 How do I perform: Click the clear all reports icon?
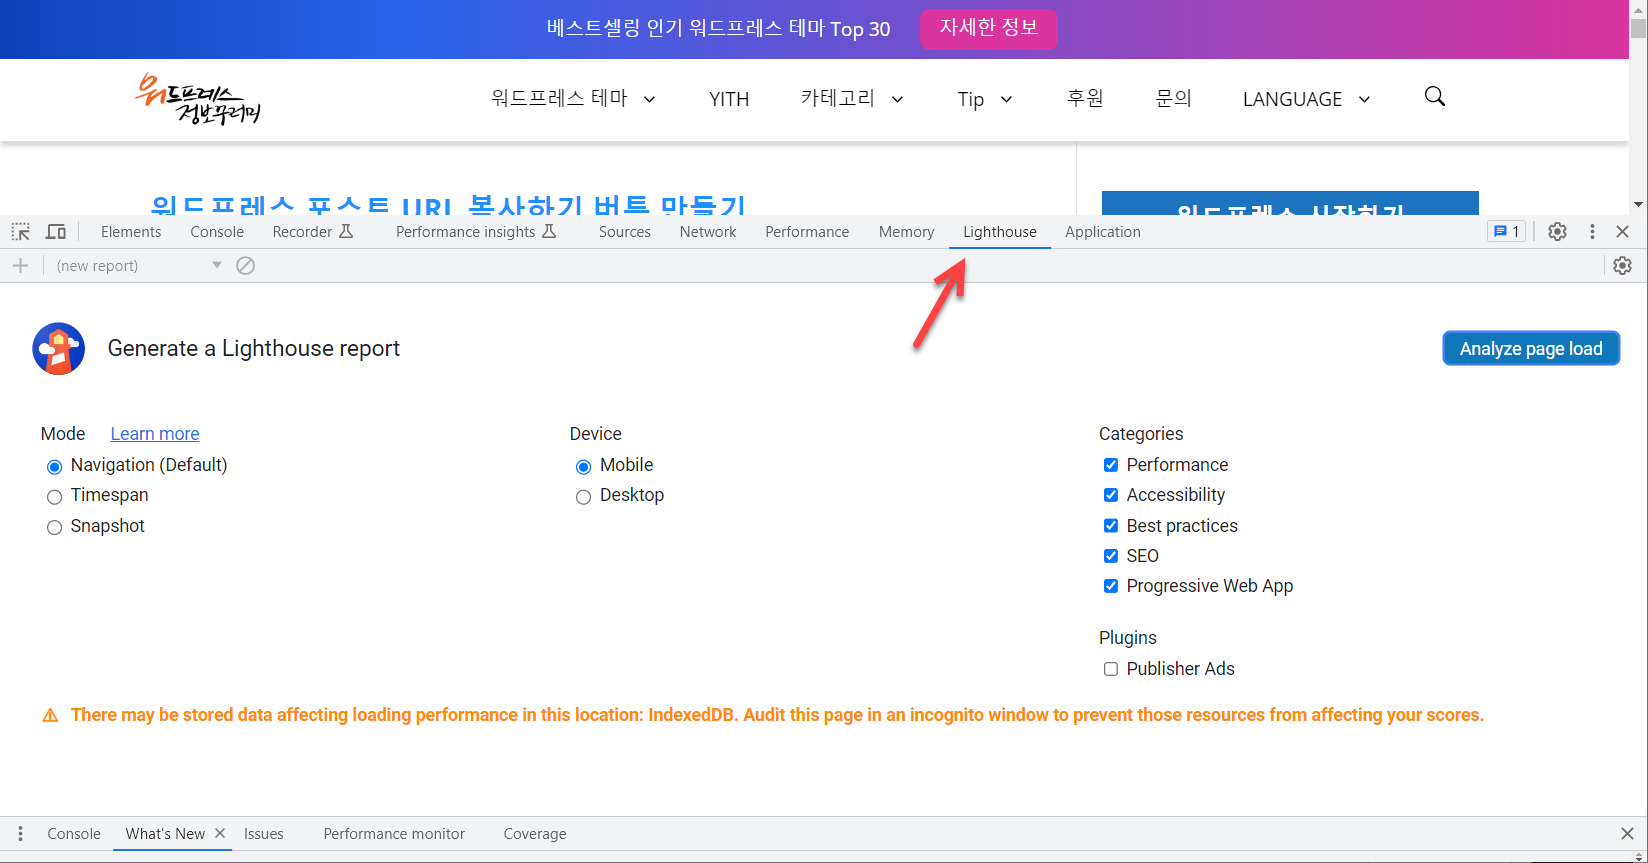point(245,266)
